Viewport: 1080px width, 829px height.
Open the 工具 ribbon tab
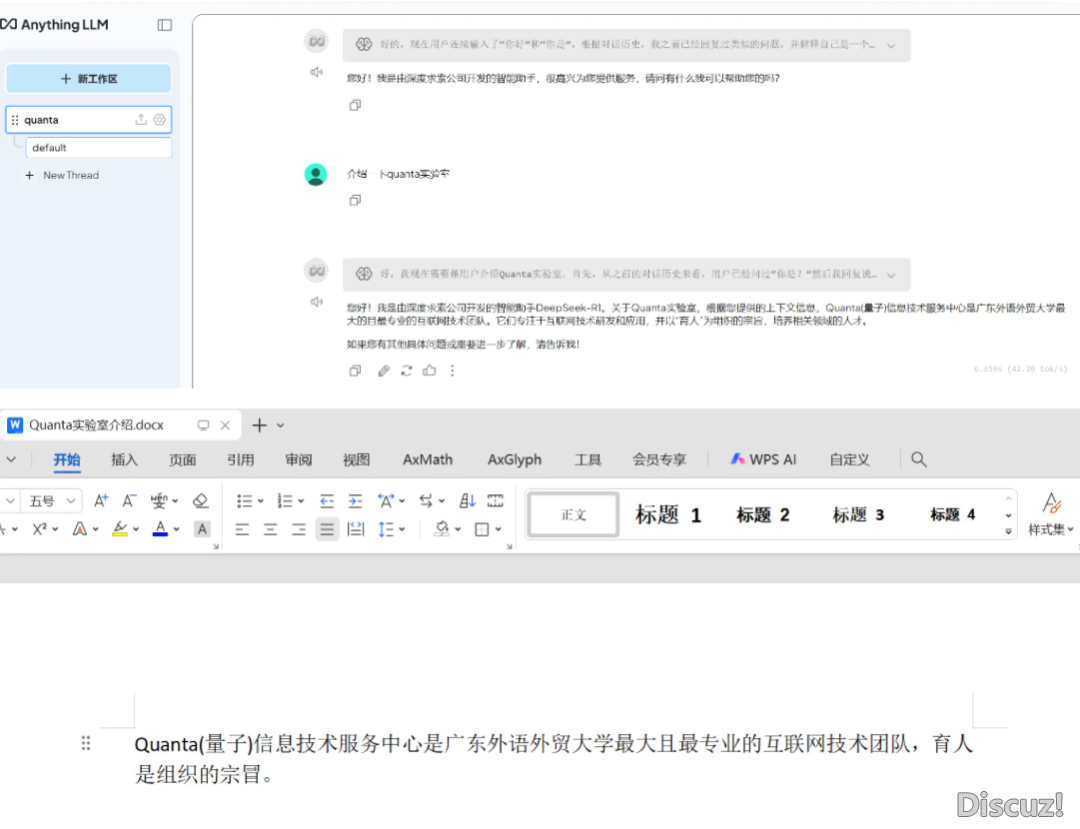click(x=588, y=460)
